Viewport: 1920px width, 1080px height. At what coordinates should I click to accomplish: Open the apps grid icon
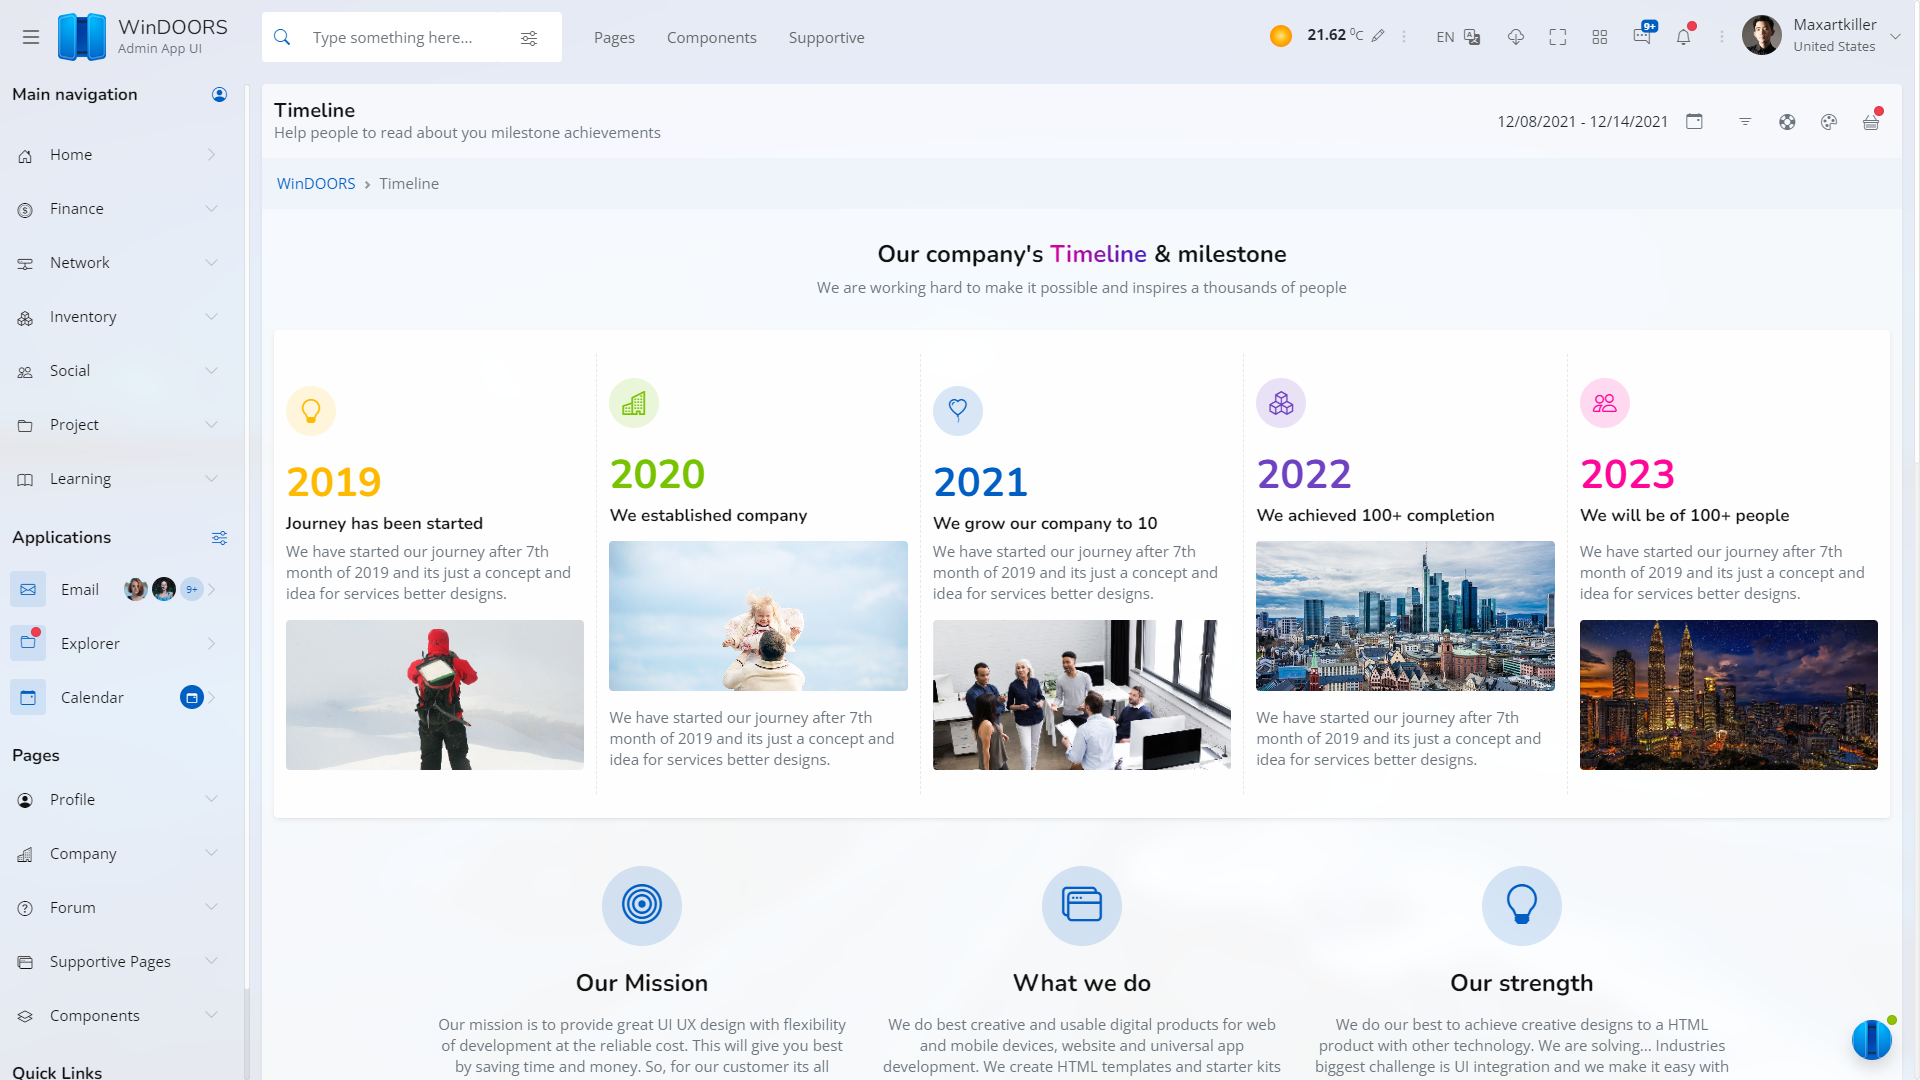[x=1600, y=37]
